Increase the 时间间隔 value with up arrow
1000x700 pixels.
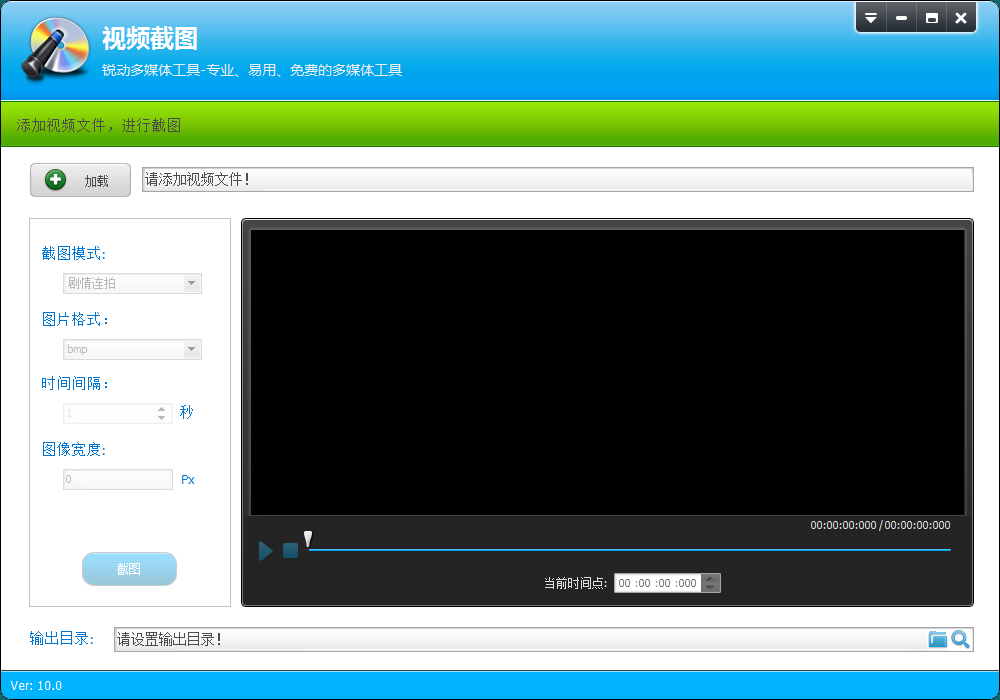coord(162,408)
